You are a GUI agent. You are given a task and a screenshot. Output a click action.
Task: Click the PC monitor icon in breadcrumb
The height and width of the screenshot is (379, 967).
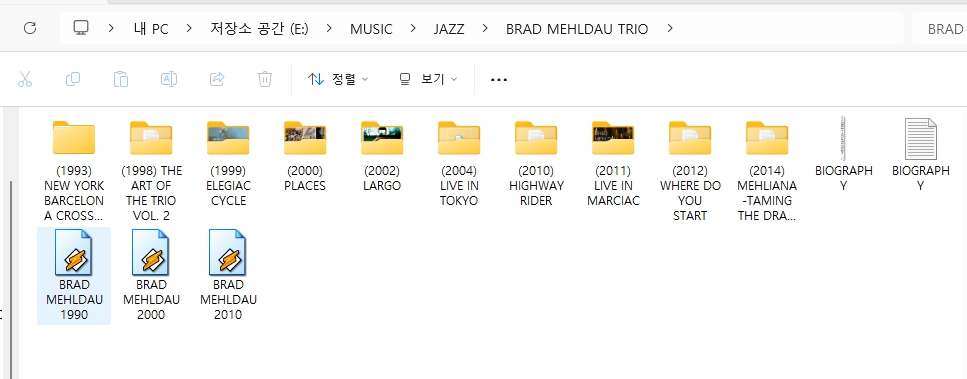81,28
